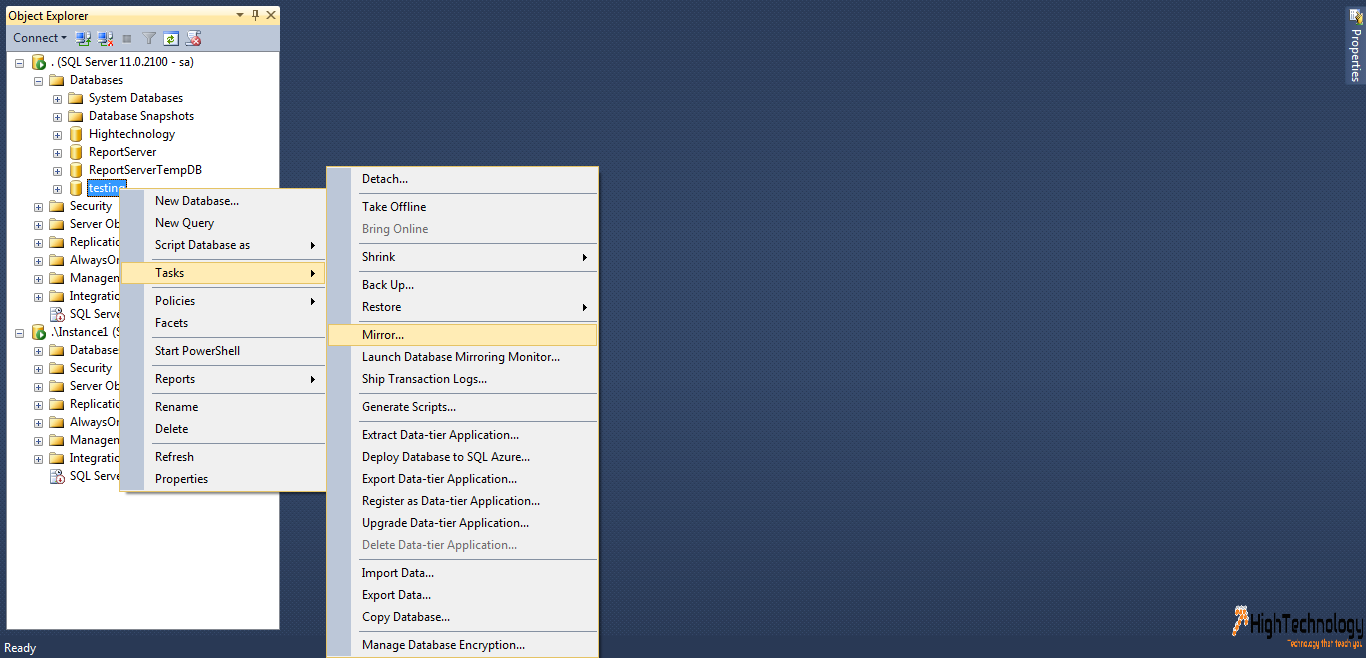Choose Deploy Database to SQL Azure...
This screenshot has height=658, width=1366.
(x=462, y=457)
